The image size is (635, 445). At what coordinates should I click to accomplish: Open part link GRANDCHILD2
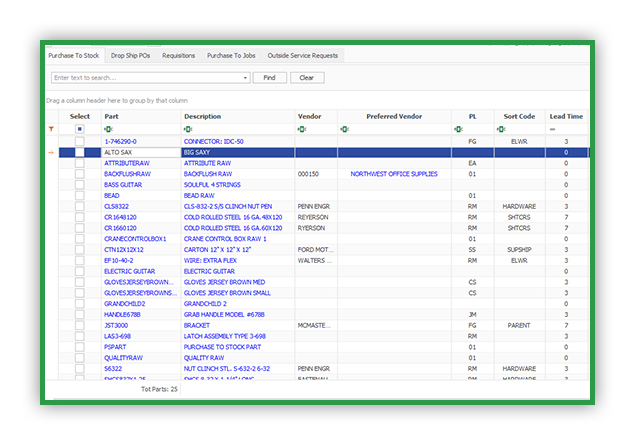click(125, 304)
